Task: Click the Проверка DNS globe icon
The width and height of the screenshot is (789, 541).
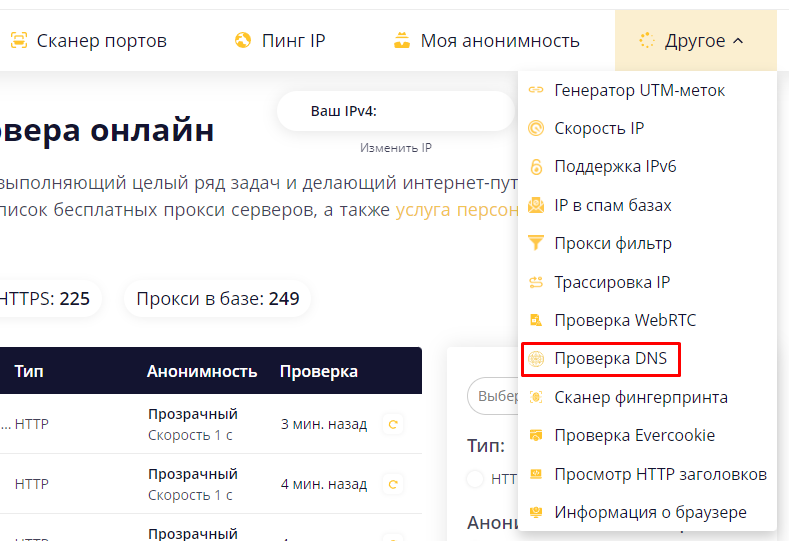Action: (536, 359)
